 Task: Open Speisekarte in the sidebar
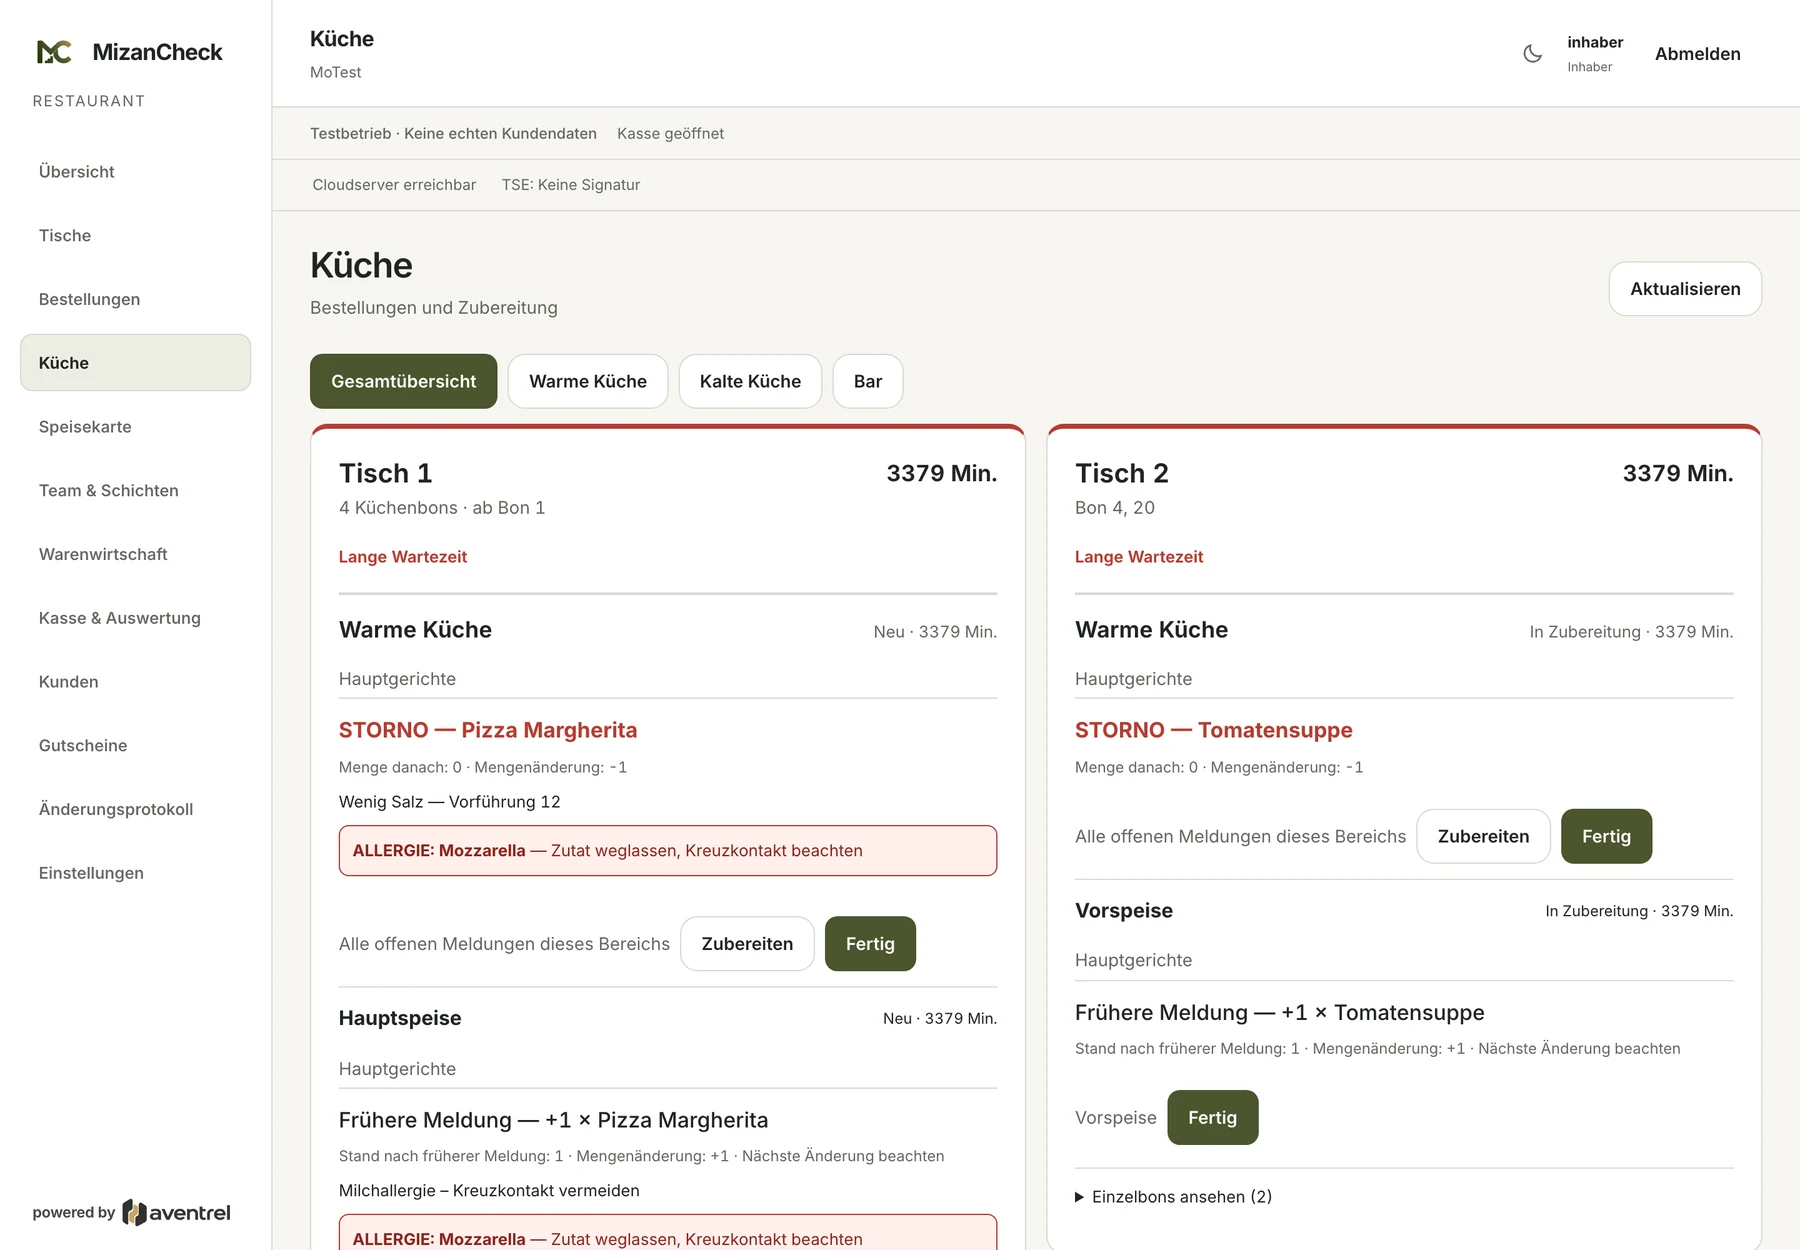coord(135,427)
